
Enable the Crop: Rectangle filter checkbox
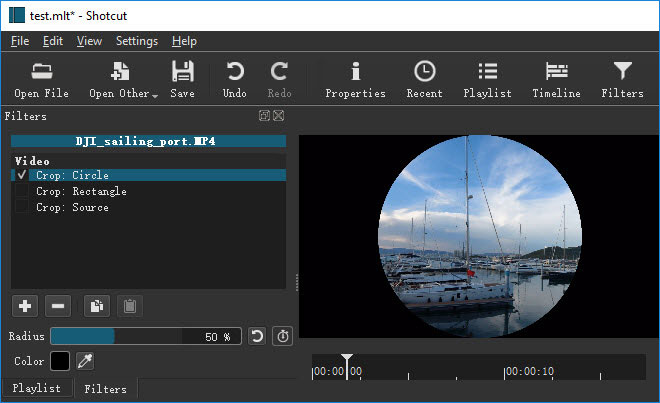22,191
